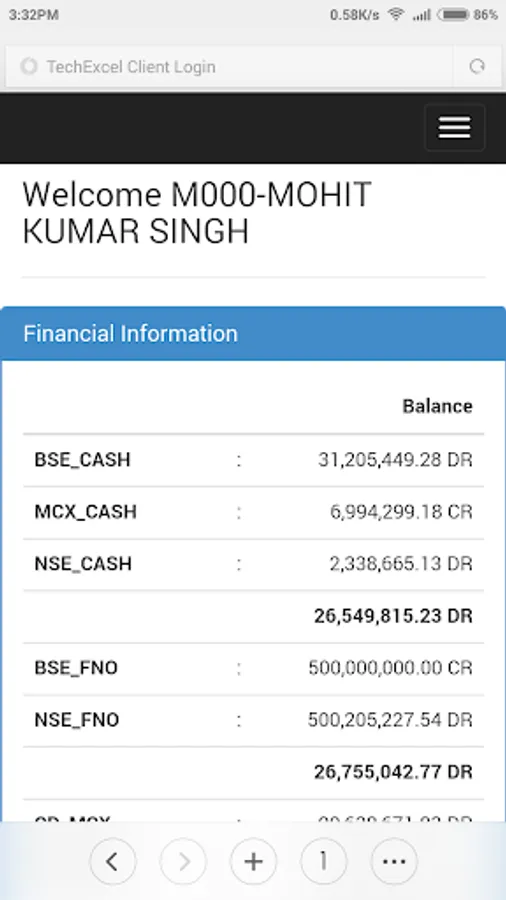The width and height of the screenshot is (506, 900).
Task: Go back with the browser back arrow
Action: coord(112,861)
